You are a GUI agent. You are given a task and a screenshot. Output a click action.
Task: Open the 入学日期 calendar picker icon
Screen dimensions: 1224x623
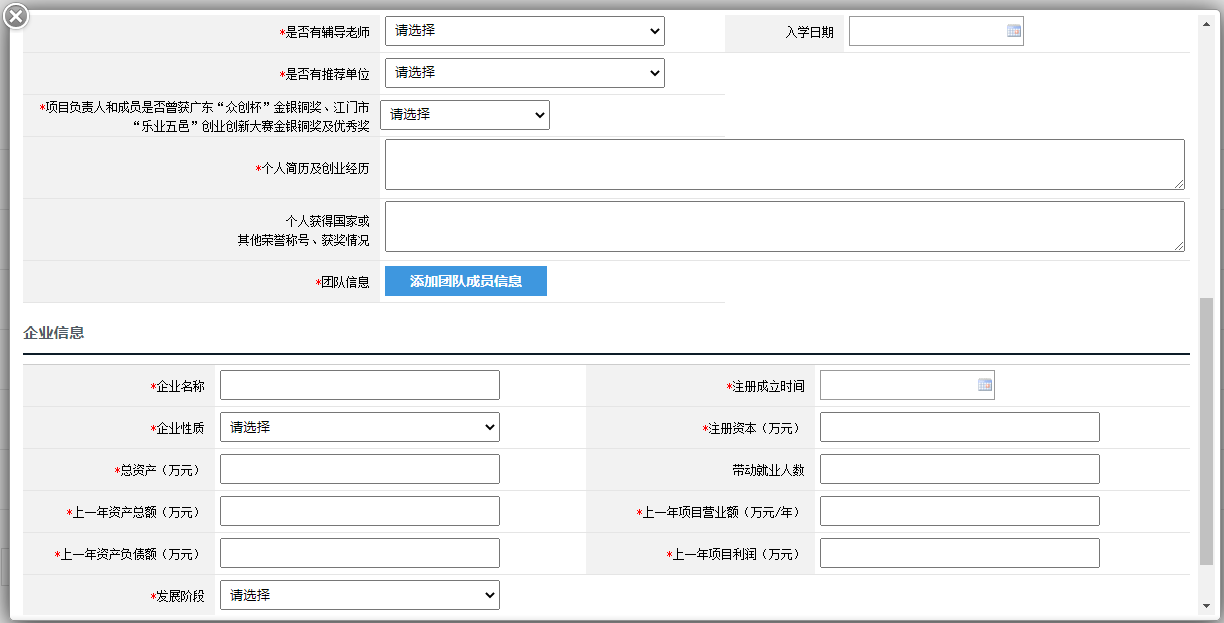pos(1014,31)
